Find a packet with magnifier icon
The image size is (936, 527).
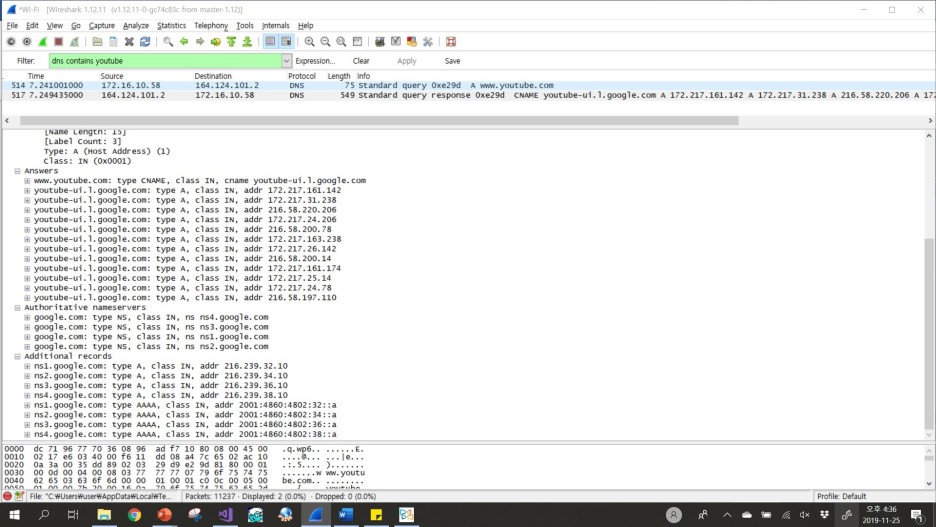pyautogui.click(x=168, y=42)
